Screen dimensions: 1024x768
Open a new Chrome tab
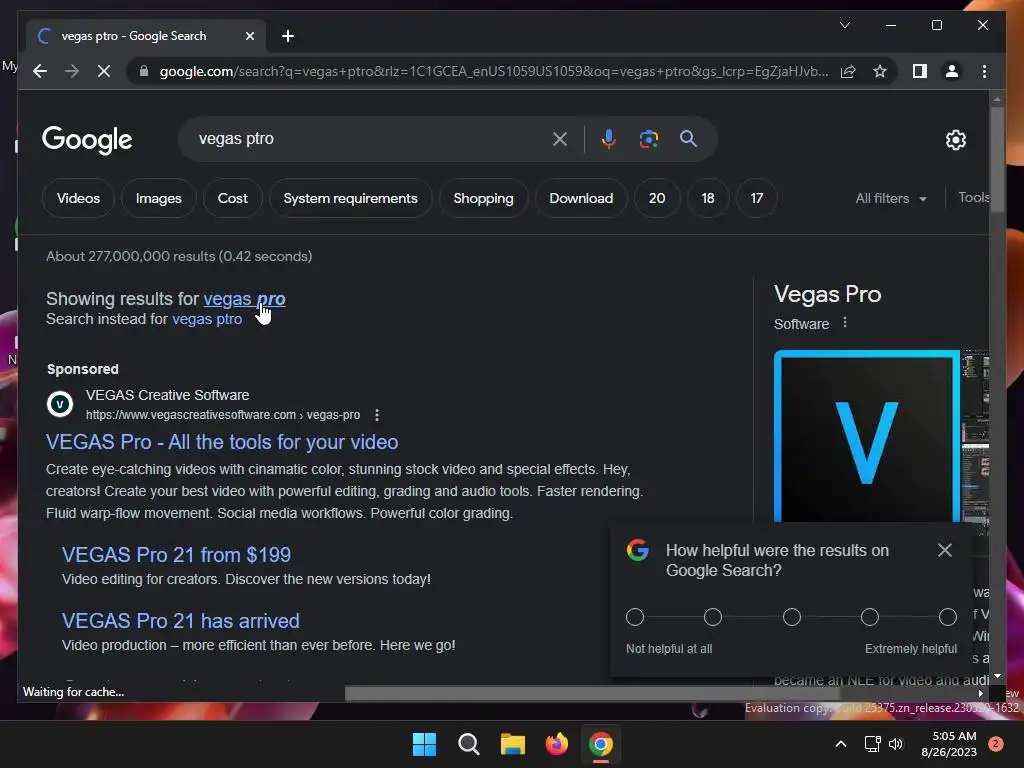pos(288,36)
